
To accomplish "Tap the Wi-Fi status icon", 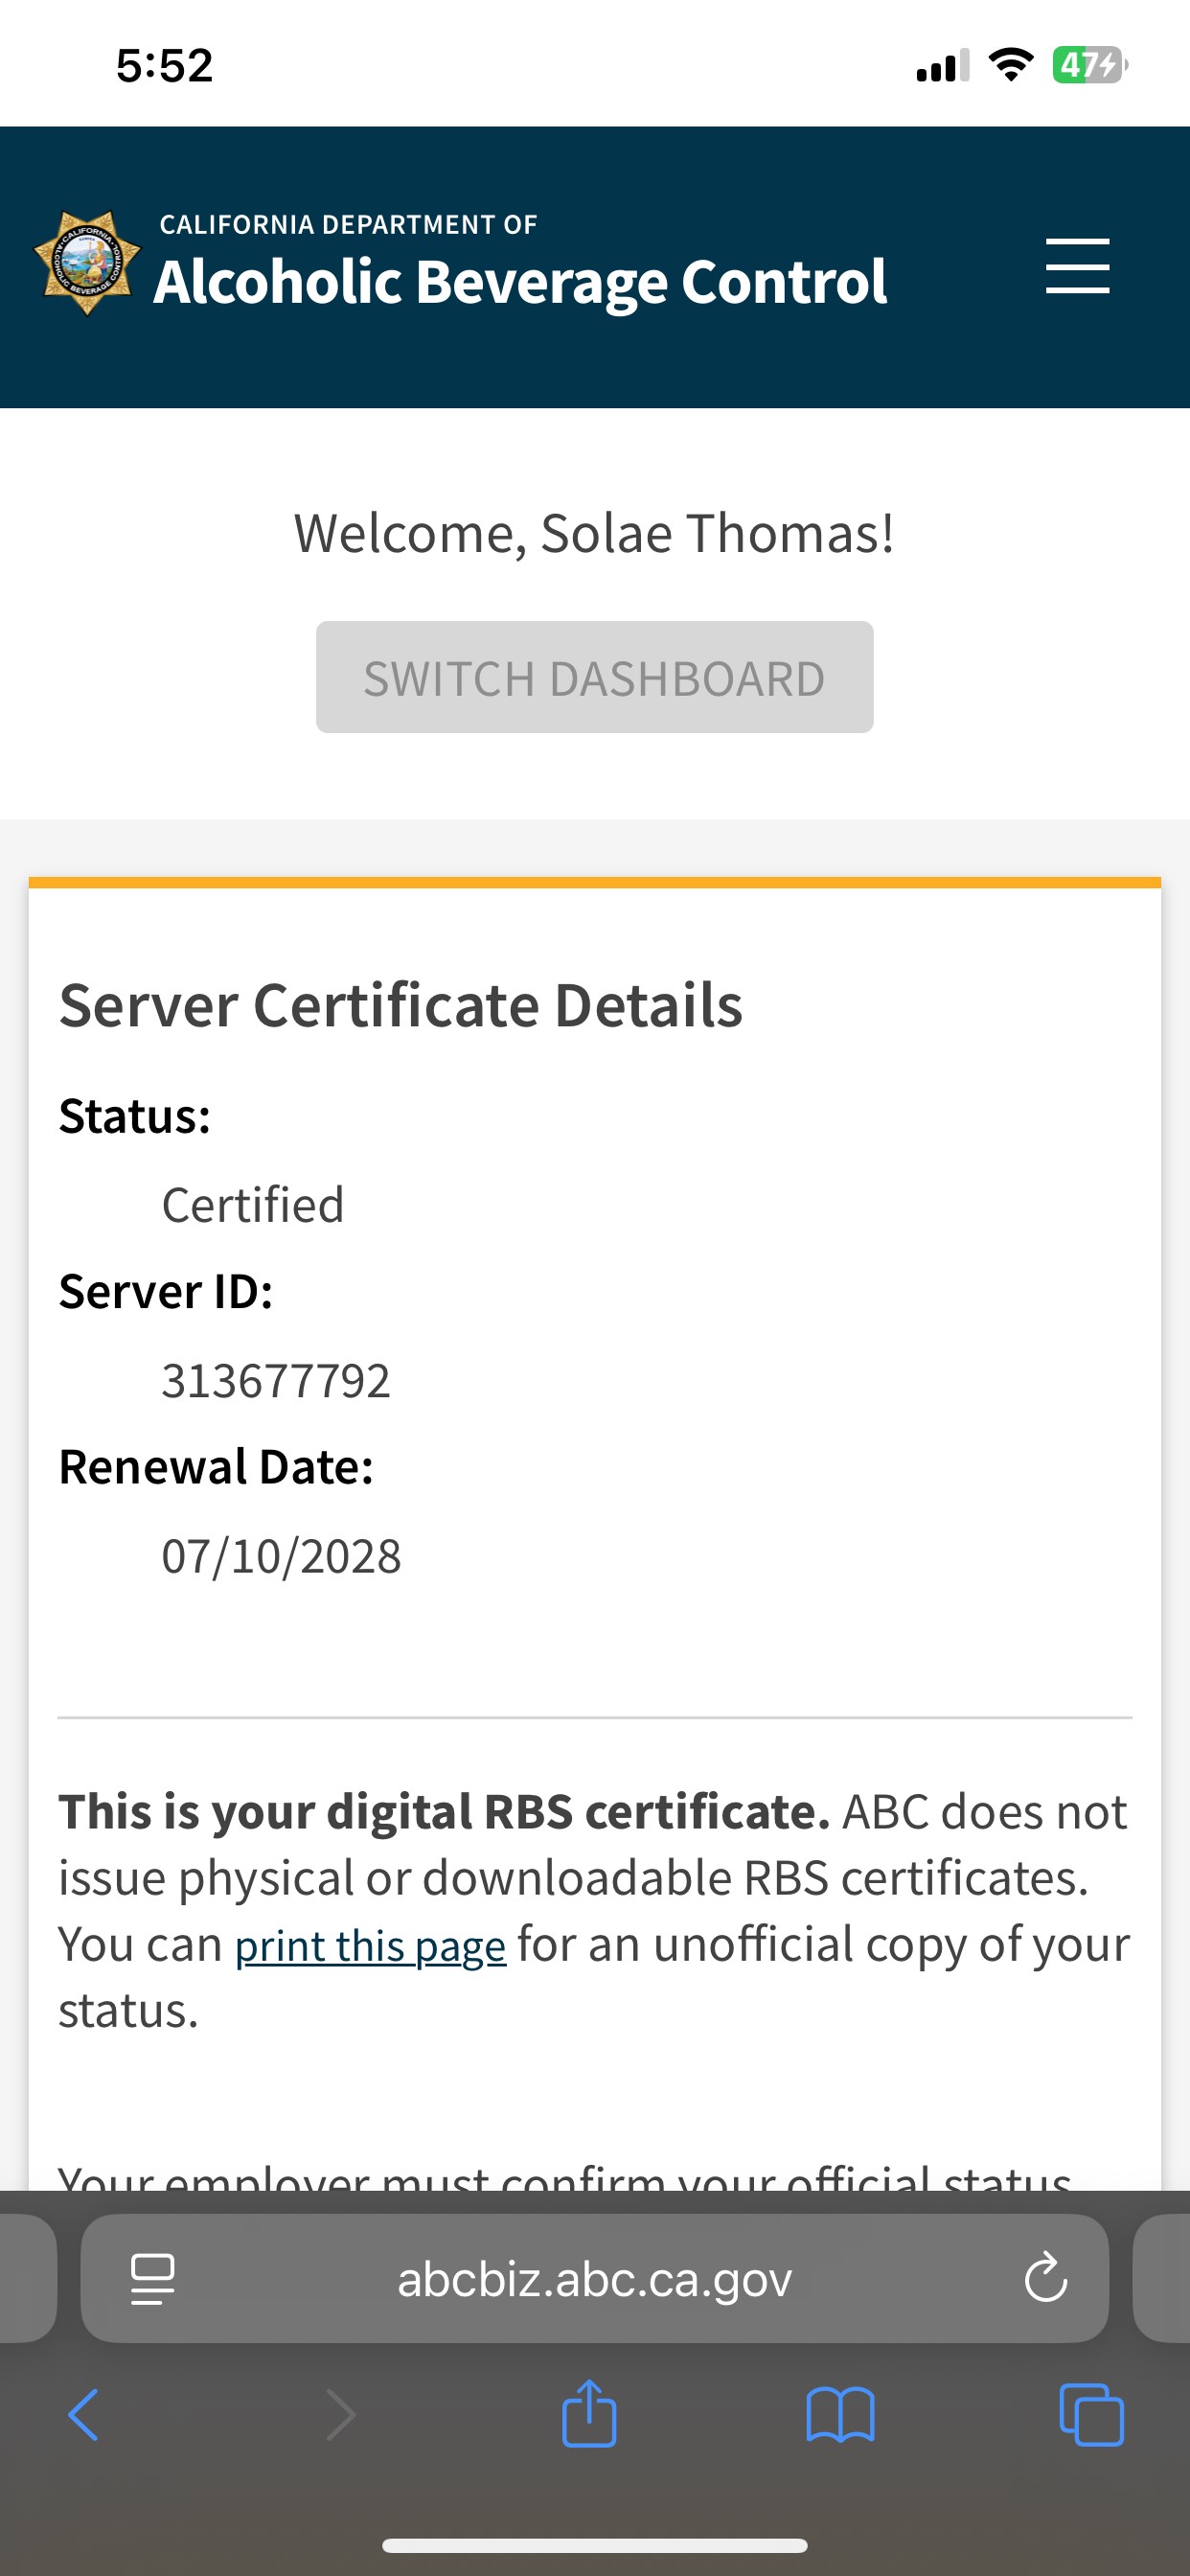I will (1010, 66).
